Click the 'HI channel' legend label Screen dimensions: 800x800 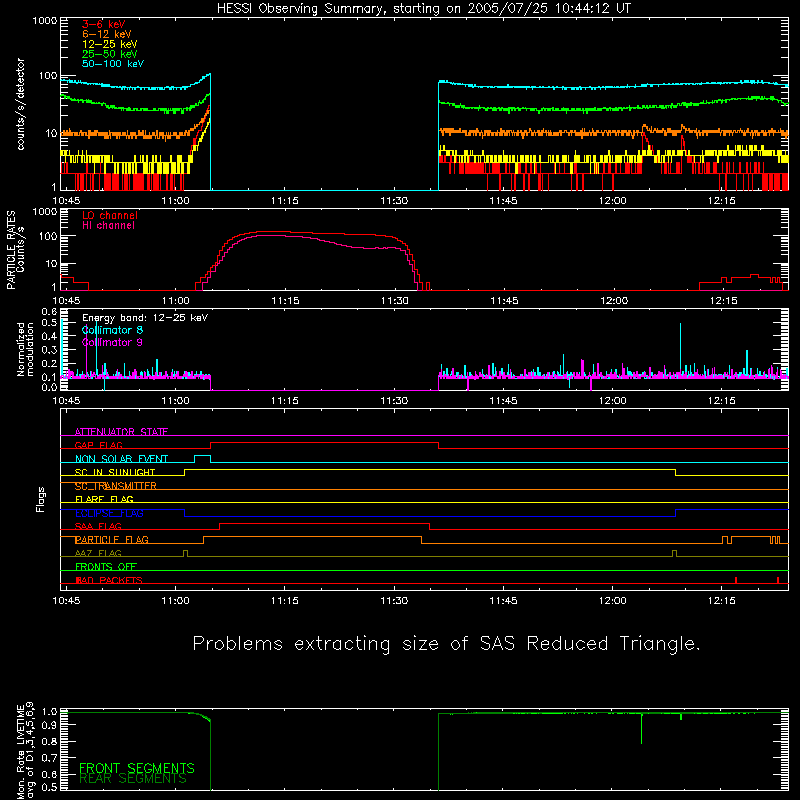click(x=109, y=226)
